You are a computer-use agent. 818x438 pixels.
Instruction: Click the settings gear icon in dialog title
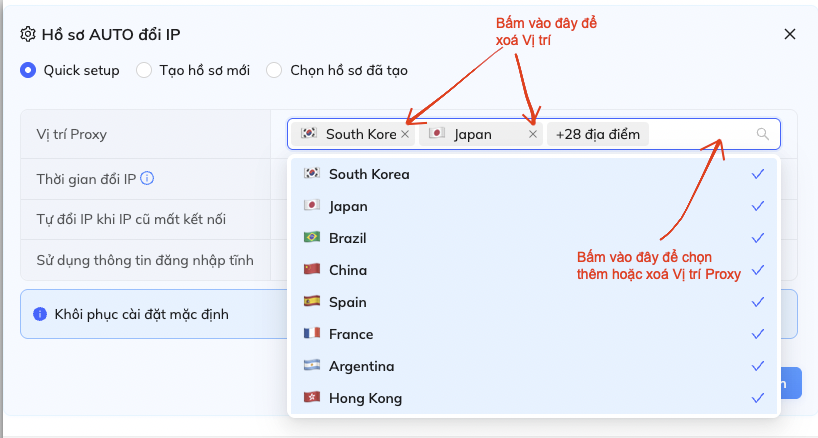[28, 34]
